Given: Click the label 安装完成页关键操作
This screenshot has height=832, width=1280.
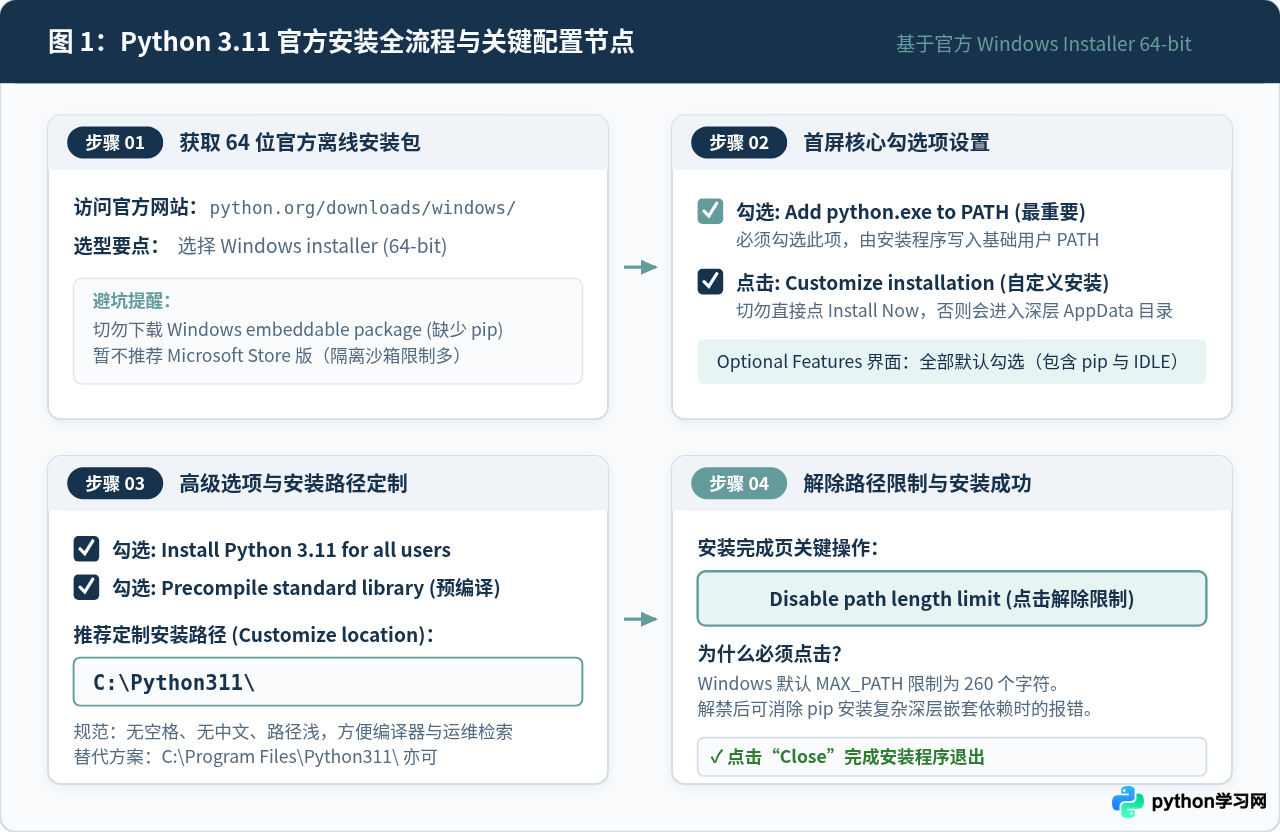Looking at the screenshot, I should [x=789, y=548].
